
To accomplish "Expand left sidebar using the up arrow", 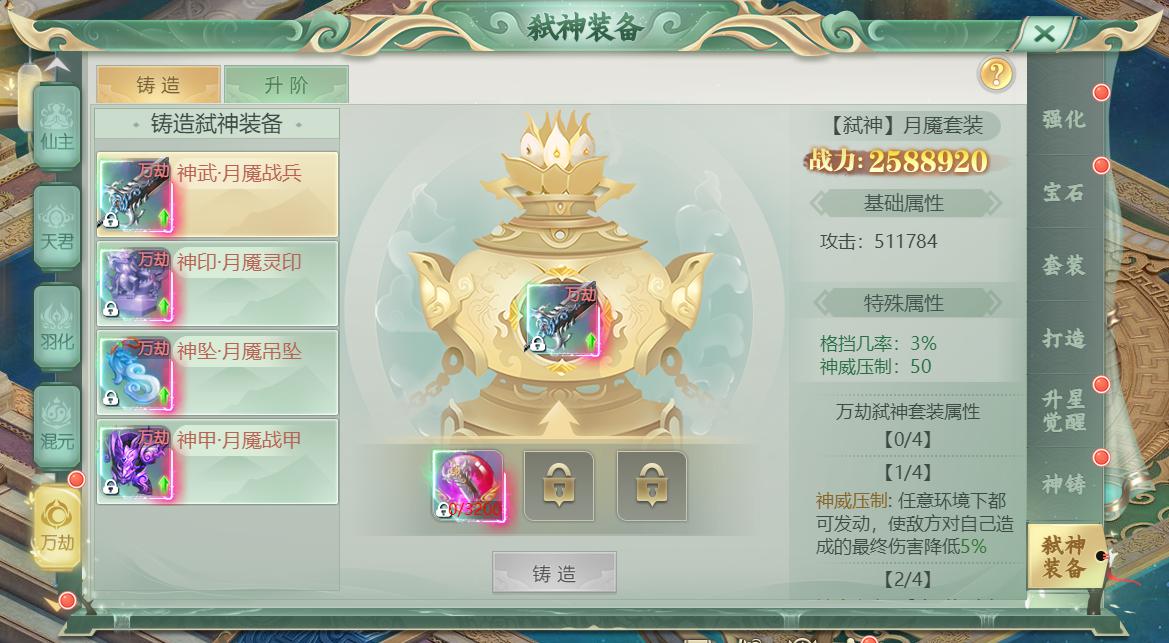I will click(57, 66).
